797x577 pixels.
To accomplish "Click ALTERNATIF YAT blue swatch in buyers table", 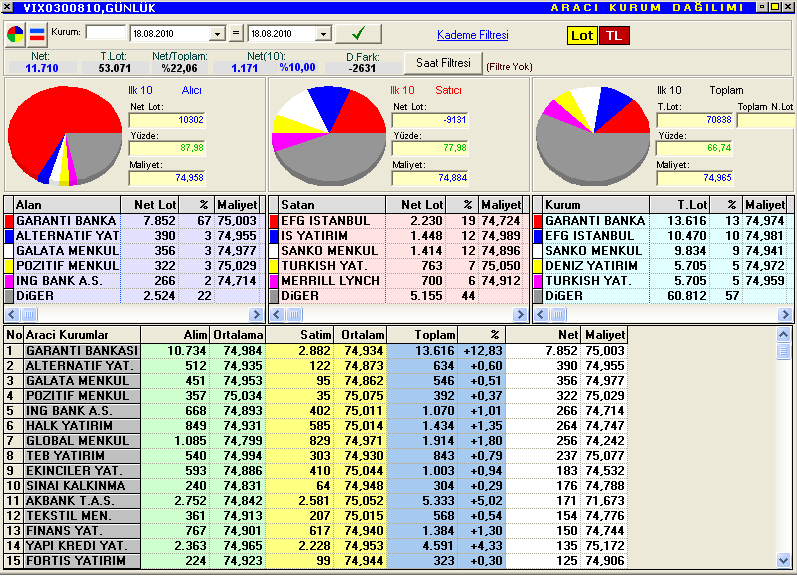I will [9, 236].
